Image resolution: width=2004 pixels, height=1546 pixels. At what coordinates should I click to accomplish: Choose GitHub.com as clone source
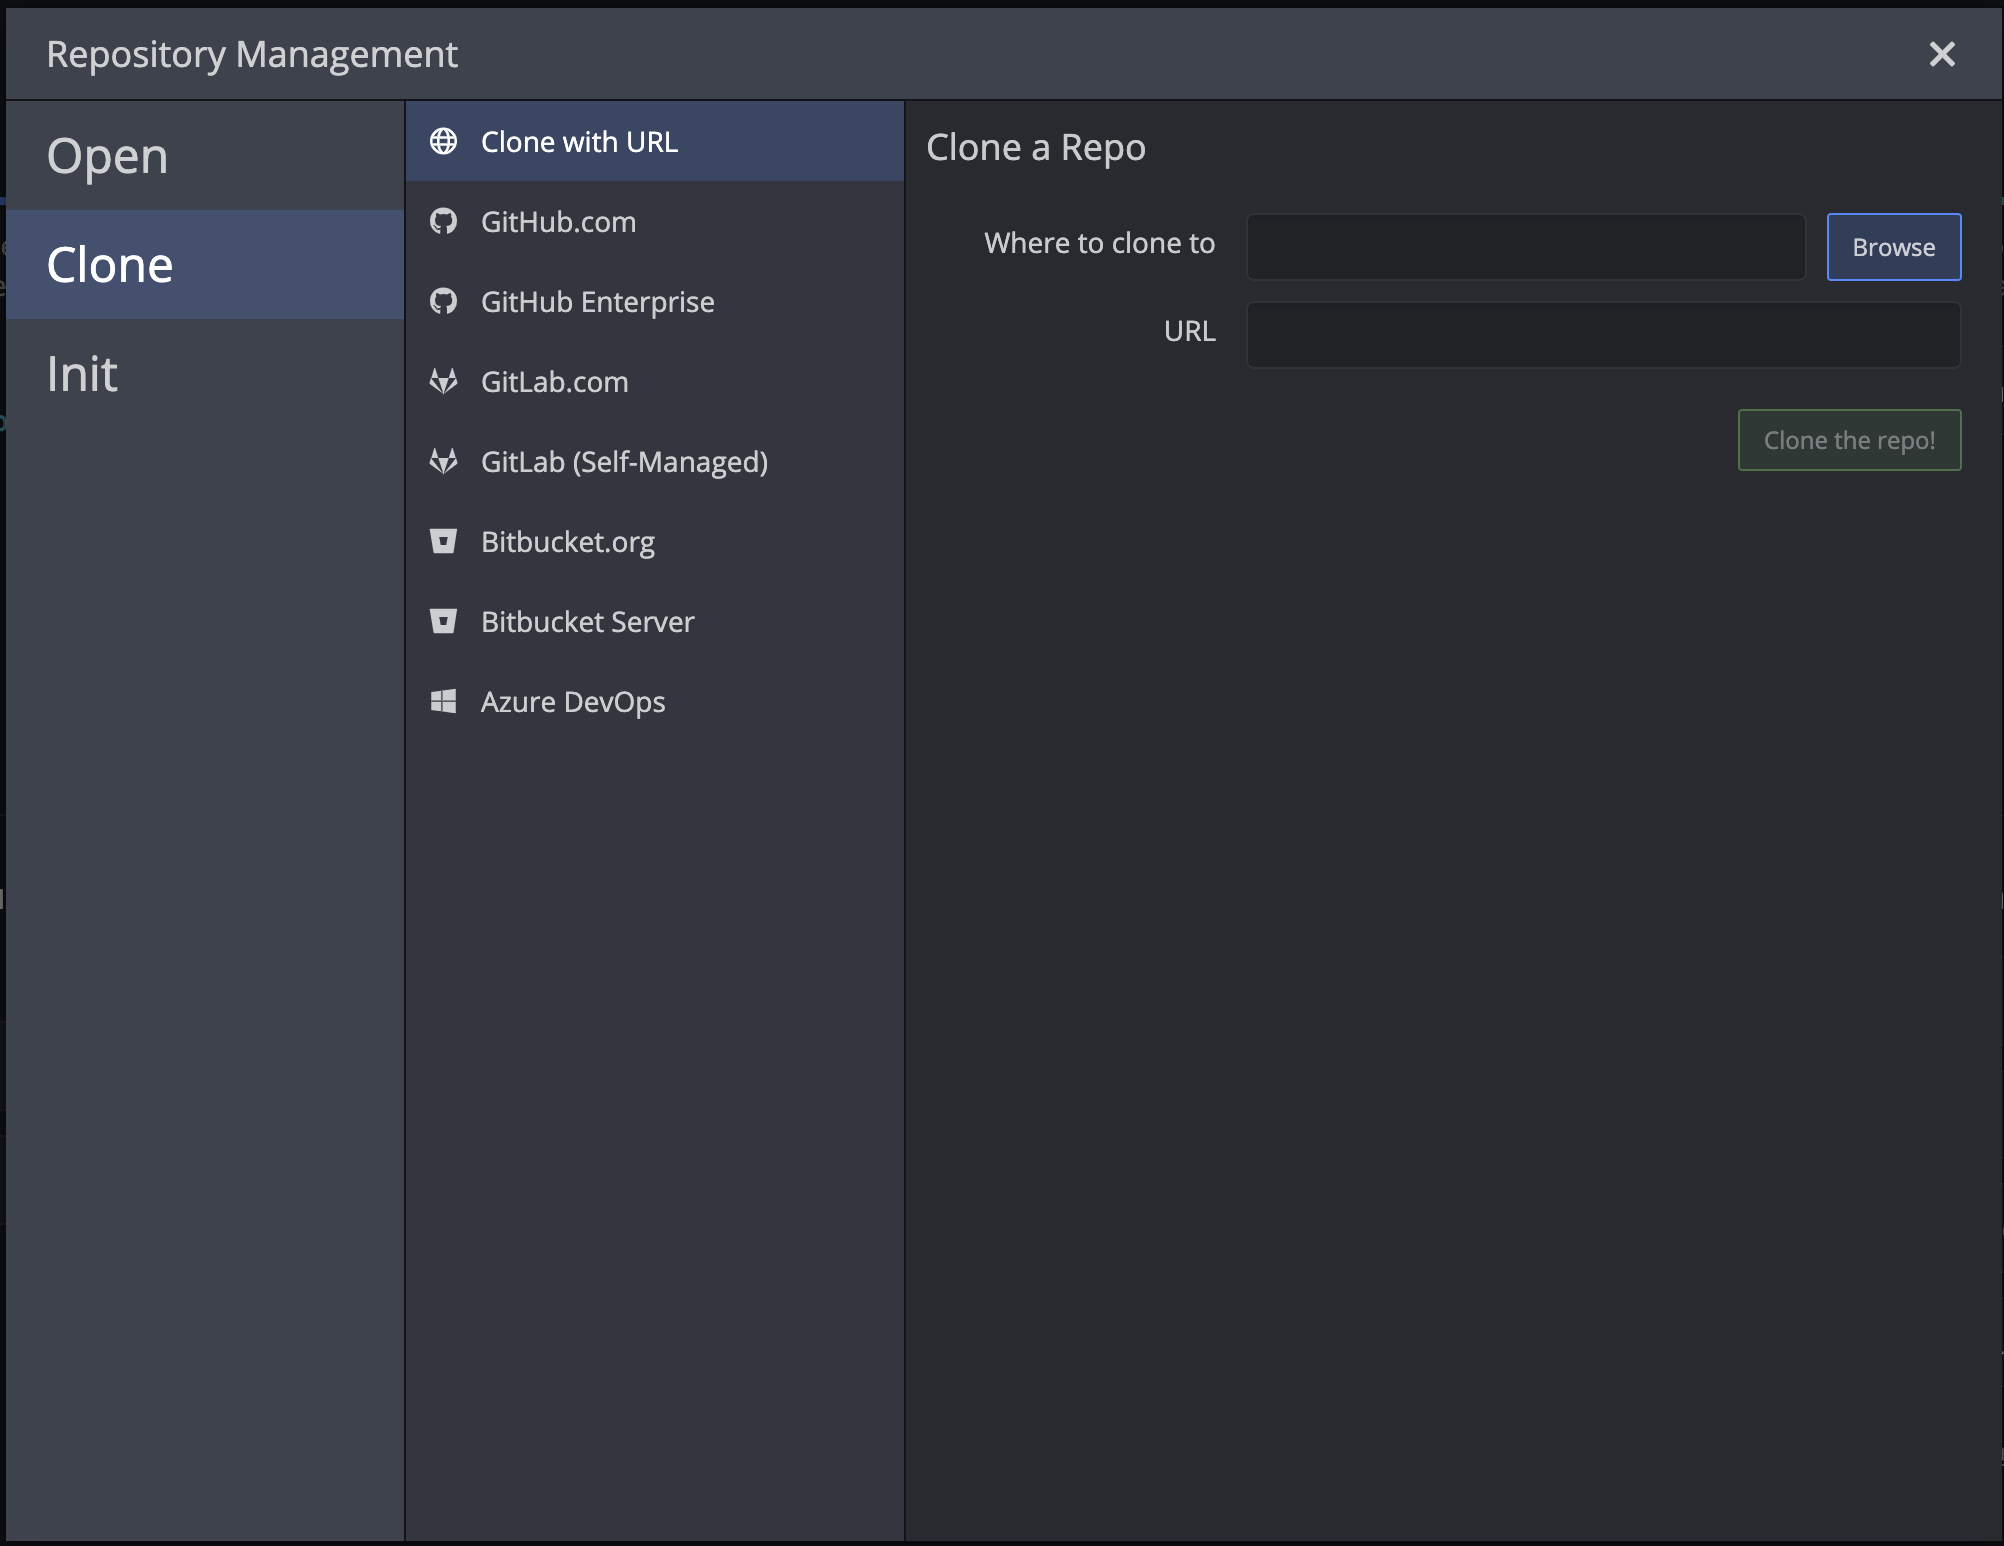(558, 222)
